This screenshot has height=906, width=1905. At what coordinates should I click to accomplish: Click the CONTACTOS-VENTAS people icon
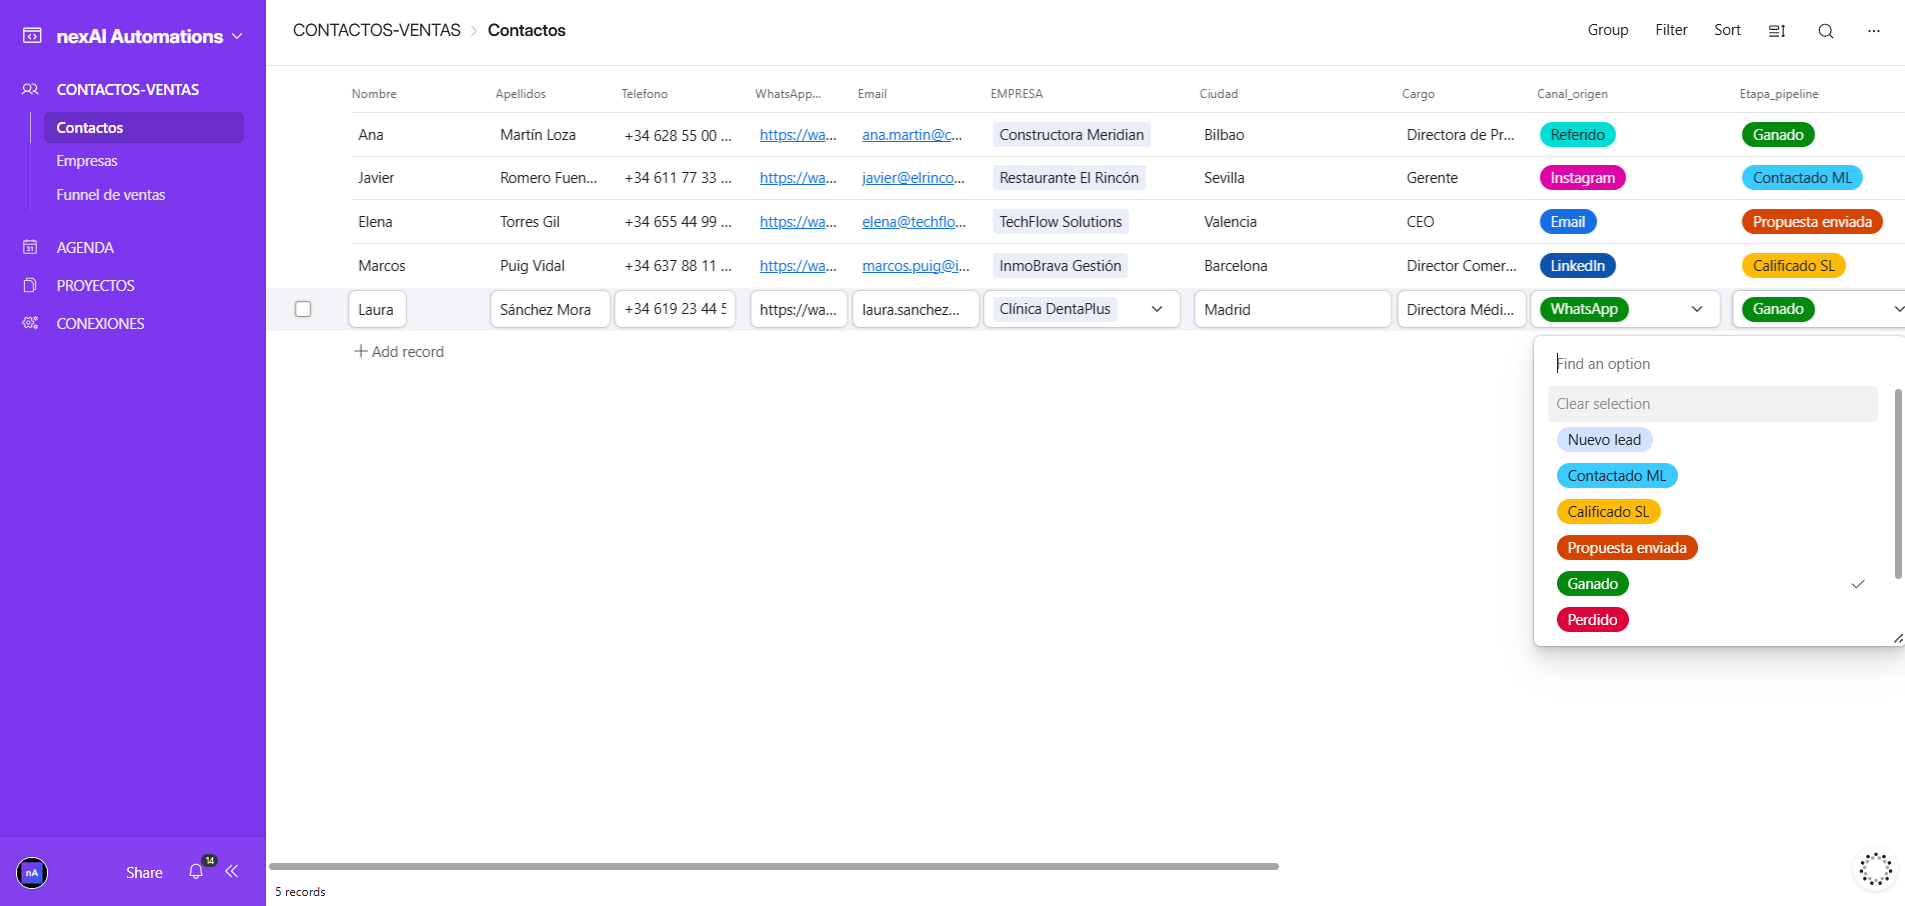click(30, 89)
